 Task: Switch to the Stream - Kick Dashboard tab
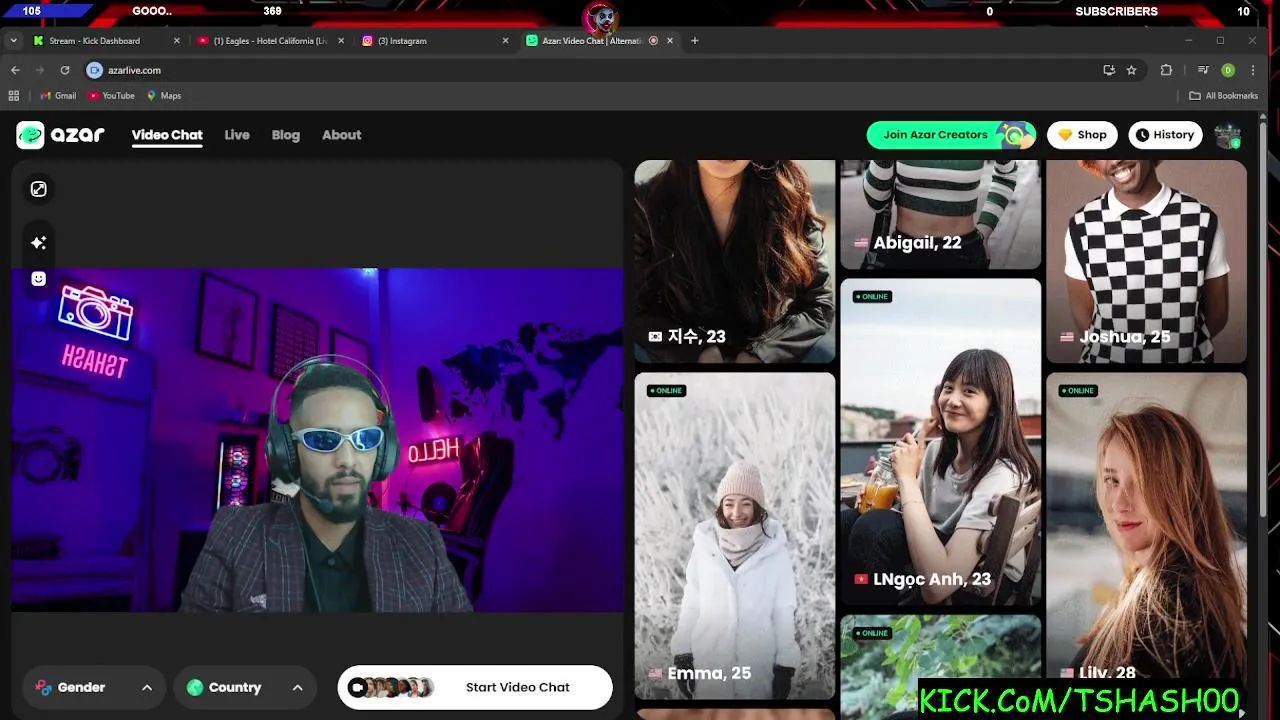point(106,41)
